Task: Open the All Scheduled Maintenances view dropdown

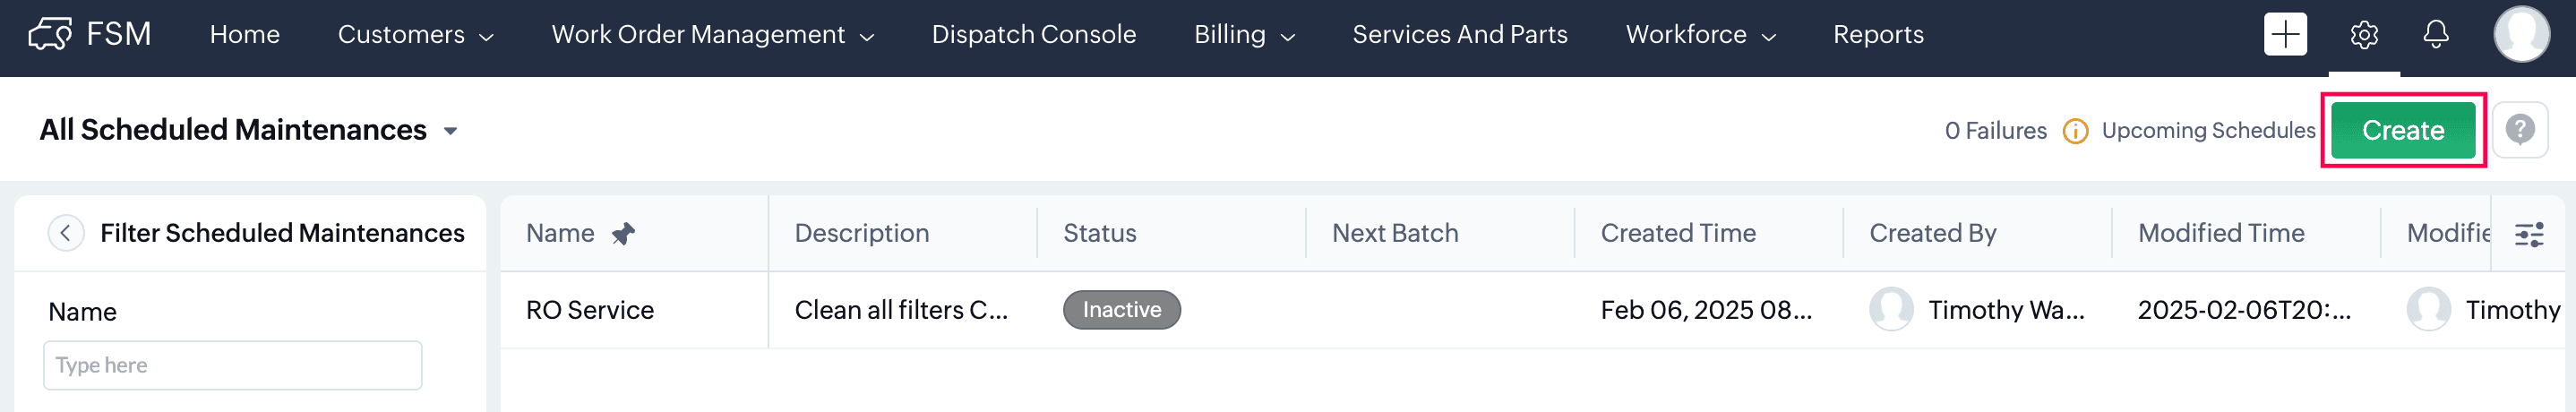Action: pyautogui.click(x=450, y=131)
